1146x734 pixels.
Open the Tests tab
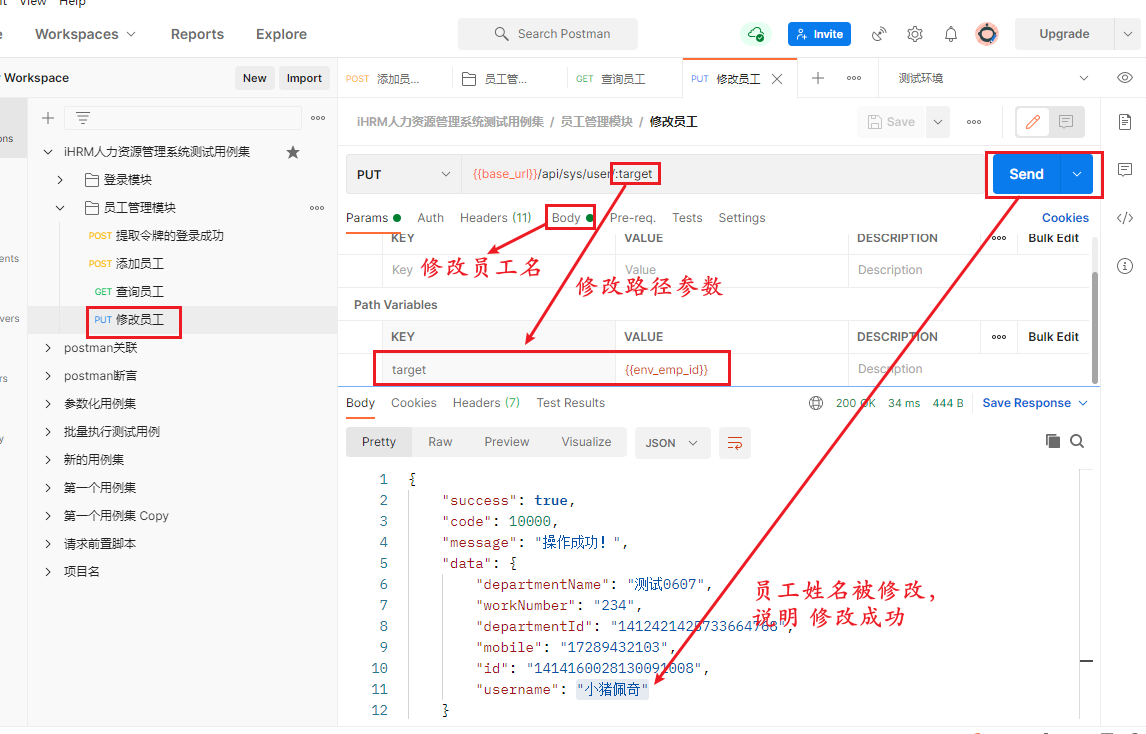click(687, 218)
